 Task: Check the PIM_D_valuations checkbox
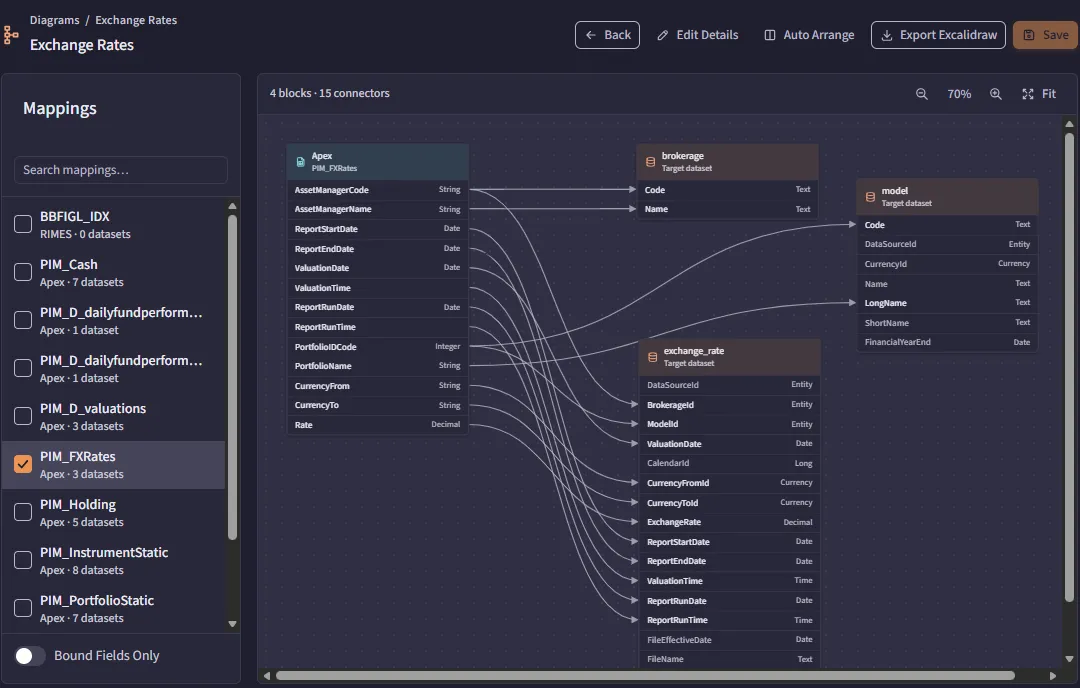[23, 416]
